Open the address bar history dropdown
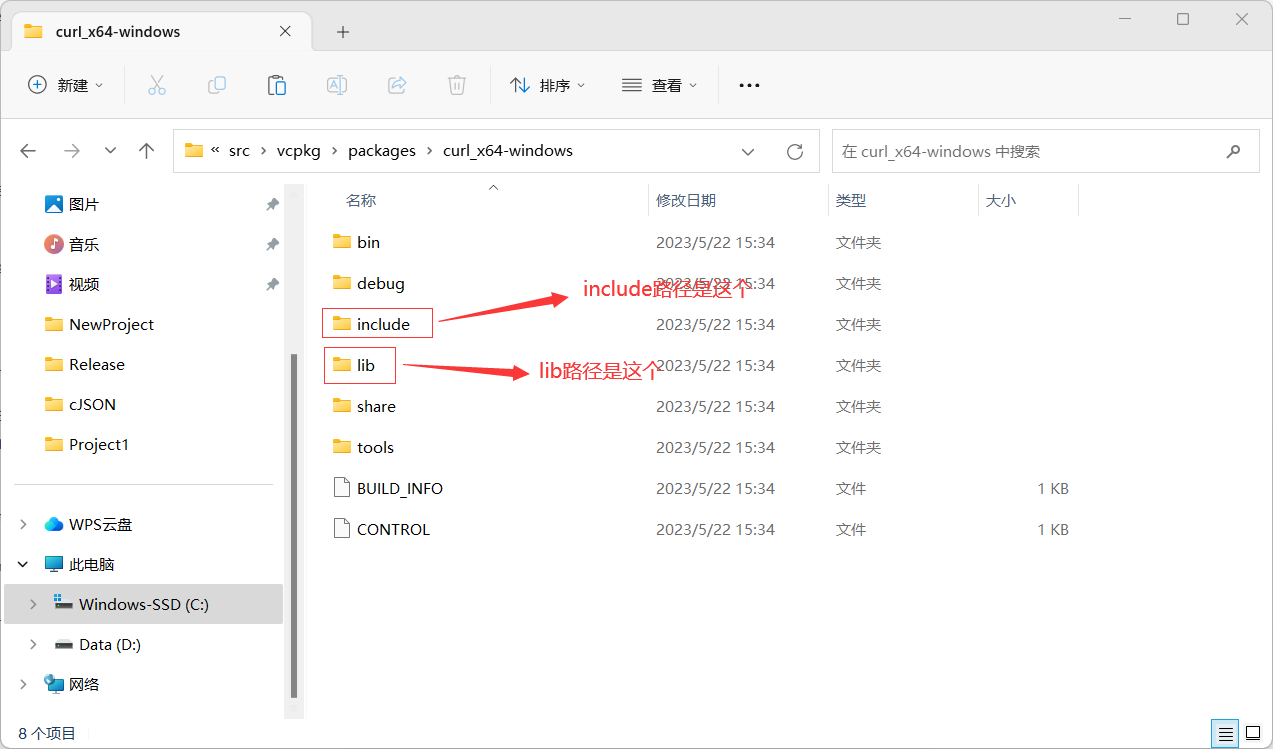 (748, 151)
